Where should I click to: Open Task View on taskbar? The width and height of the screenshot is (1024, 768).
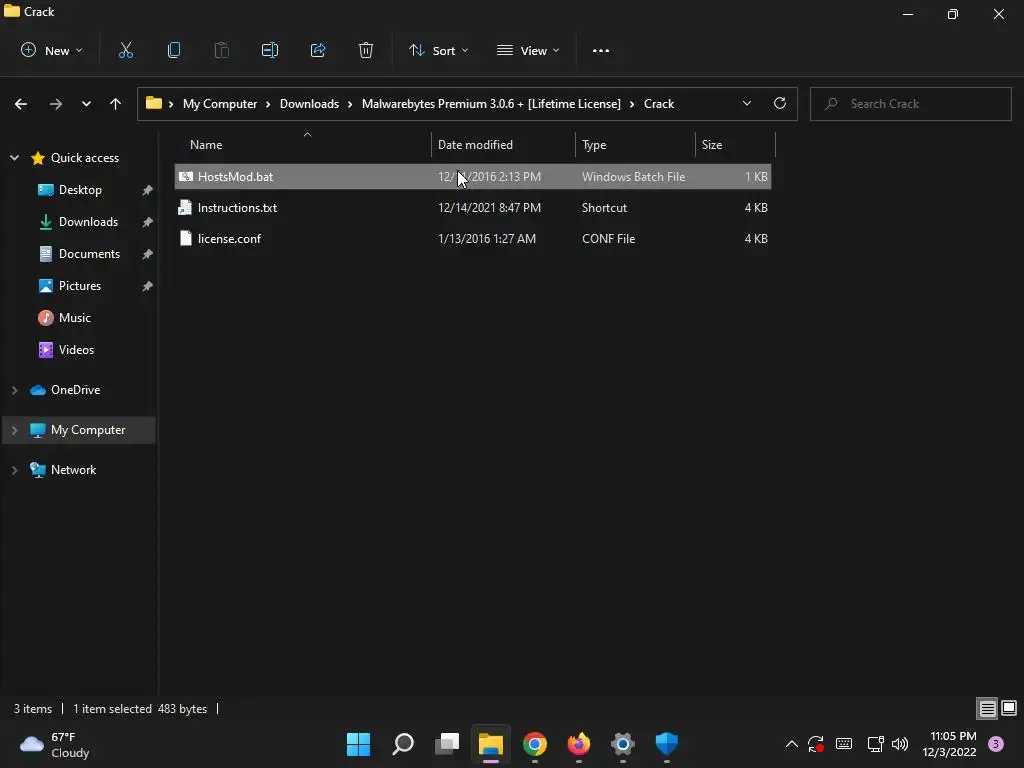(447, 744)
